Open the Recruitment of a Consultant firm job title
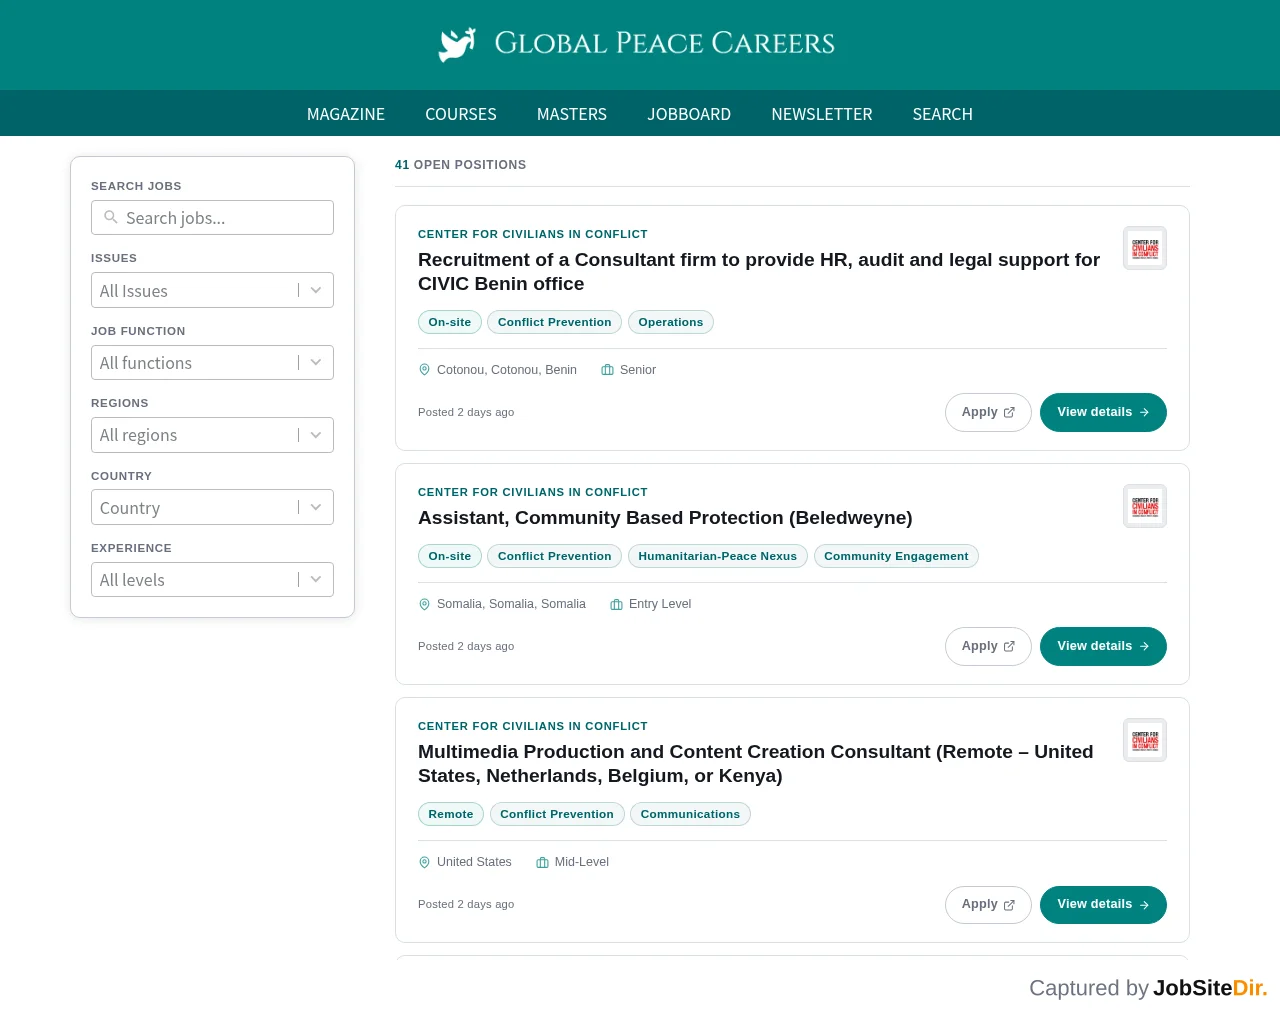 [x=759, y=272]
